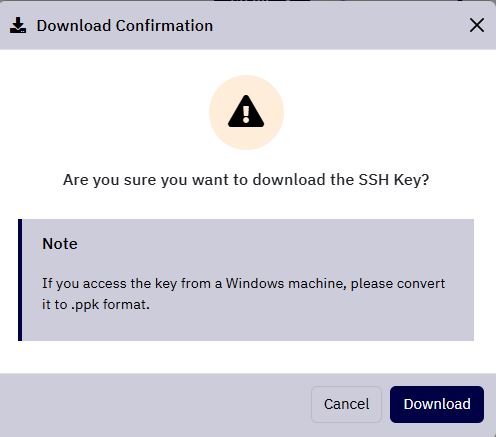The height and width of the screenshot is (437, 496).
Task: Click the SSH Key confirmation question
Action: (x=246, y=180)
